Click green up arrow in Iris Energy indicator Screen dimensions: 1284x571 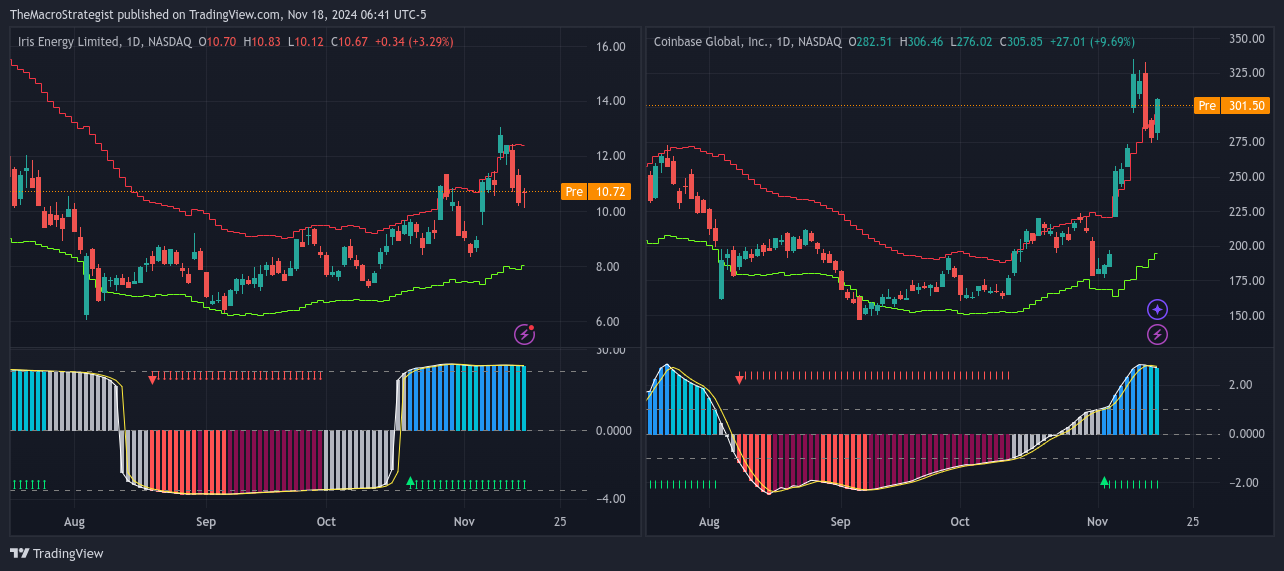(x=410, y=482)
